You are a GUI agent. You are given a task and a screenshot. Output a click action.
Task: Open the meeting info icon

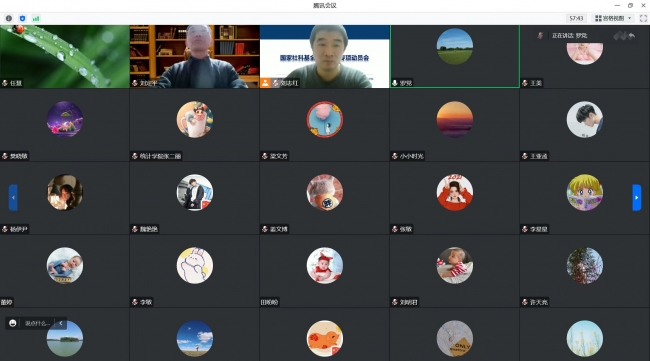9,18
